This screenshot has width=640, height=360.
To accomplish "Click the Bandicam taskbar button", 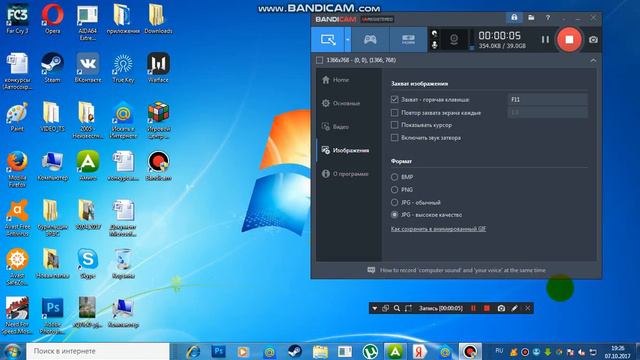I will point(469,351).
